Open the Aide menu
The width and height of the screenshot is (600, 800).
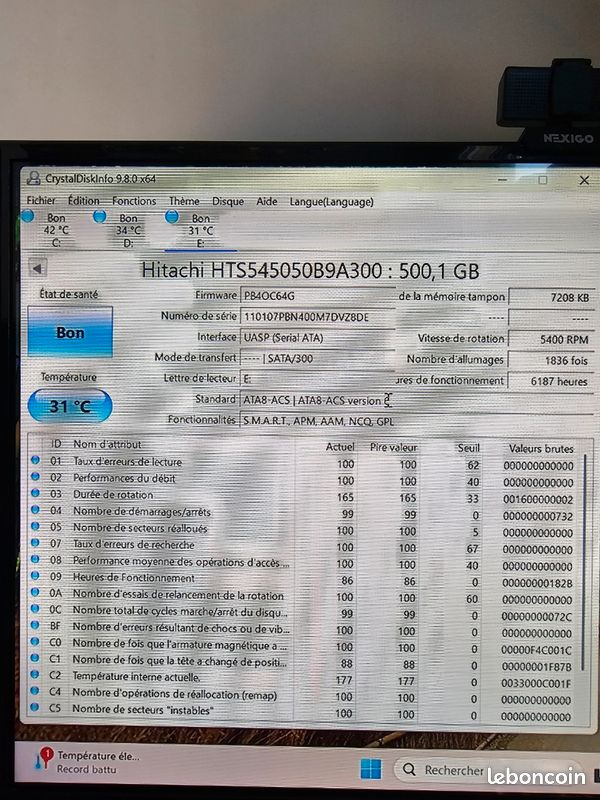click(267, 202)
